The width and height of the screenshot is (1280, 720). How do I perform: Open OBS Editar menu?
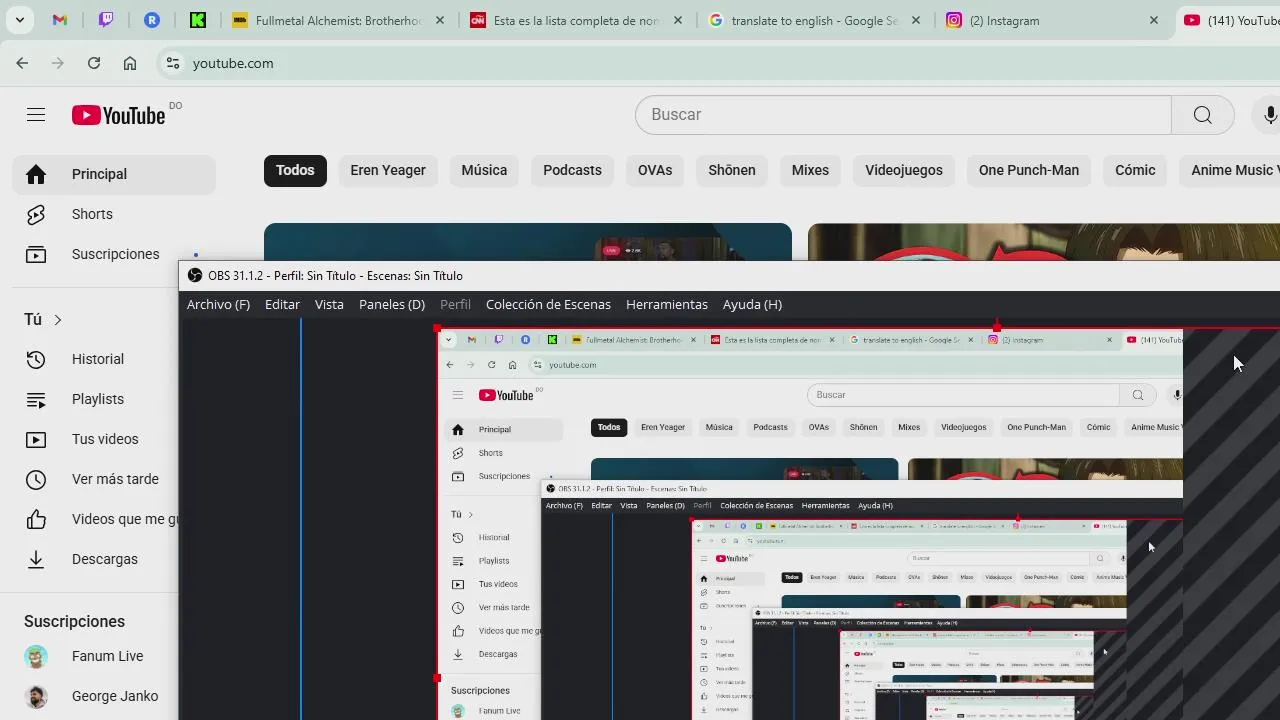pyautogui.click(x=282, y=304)
